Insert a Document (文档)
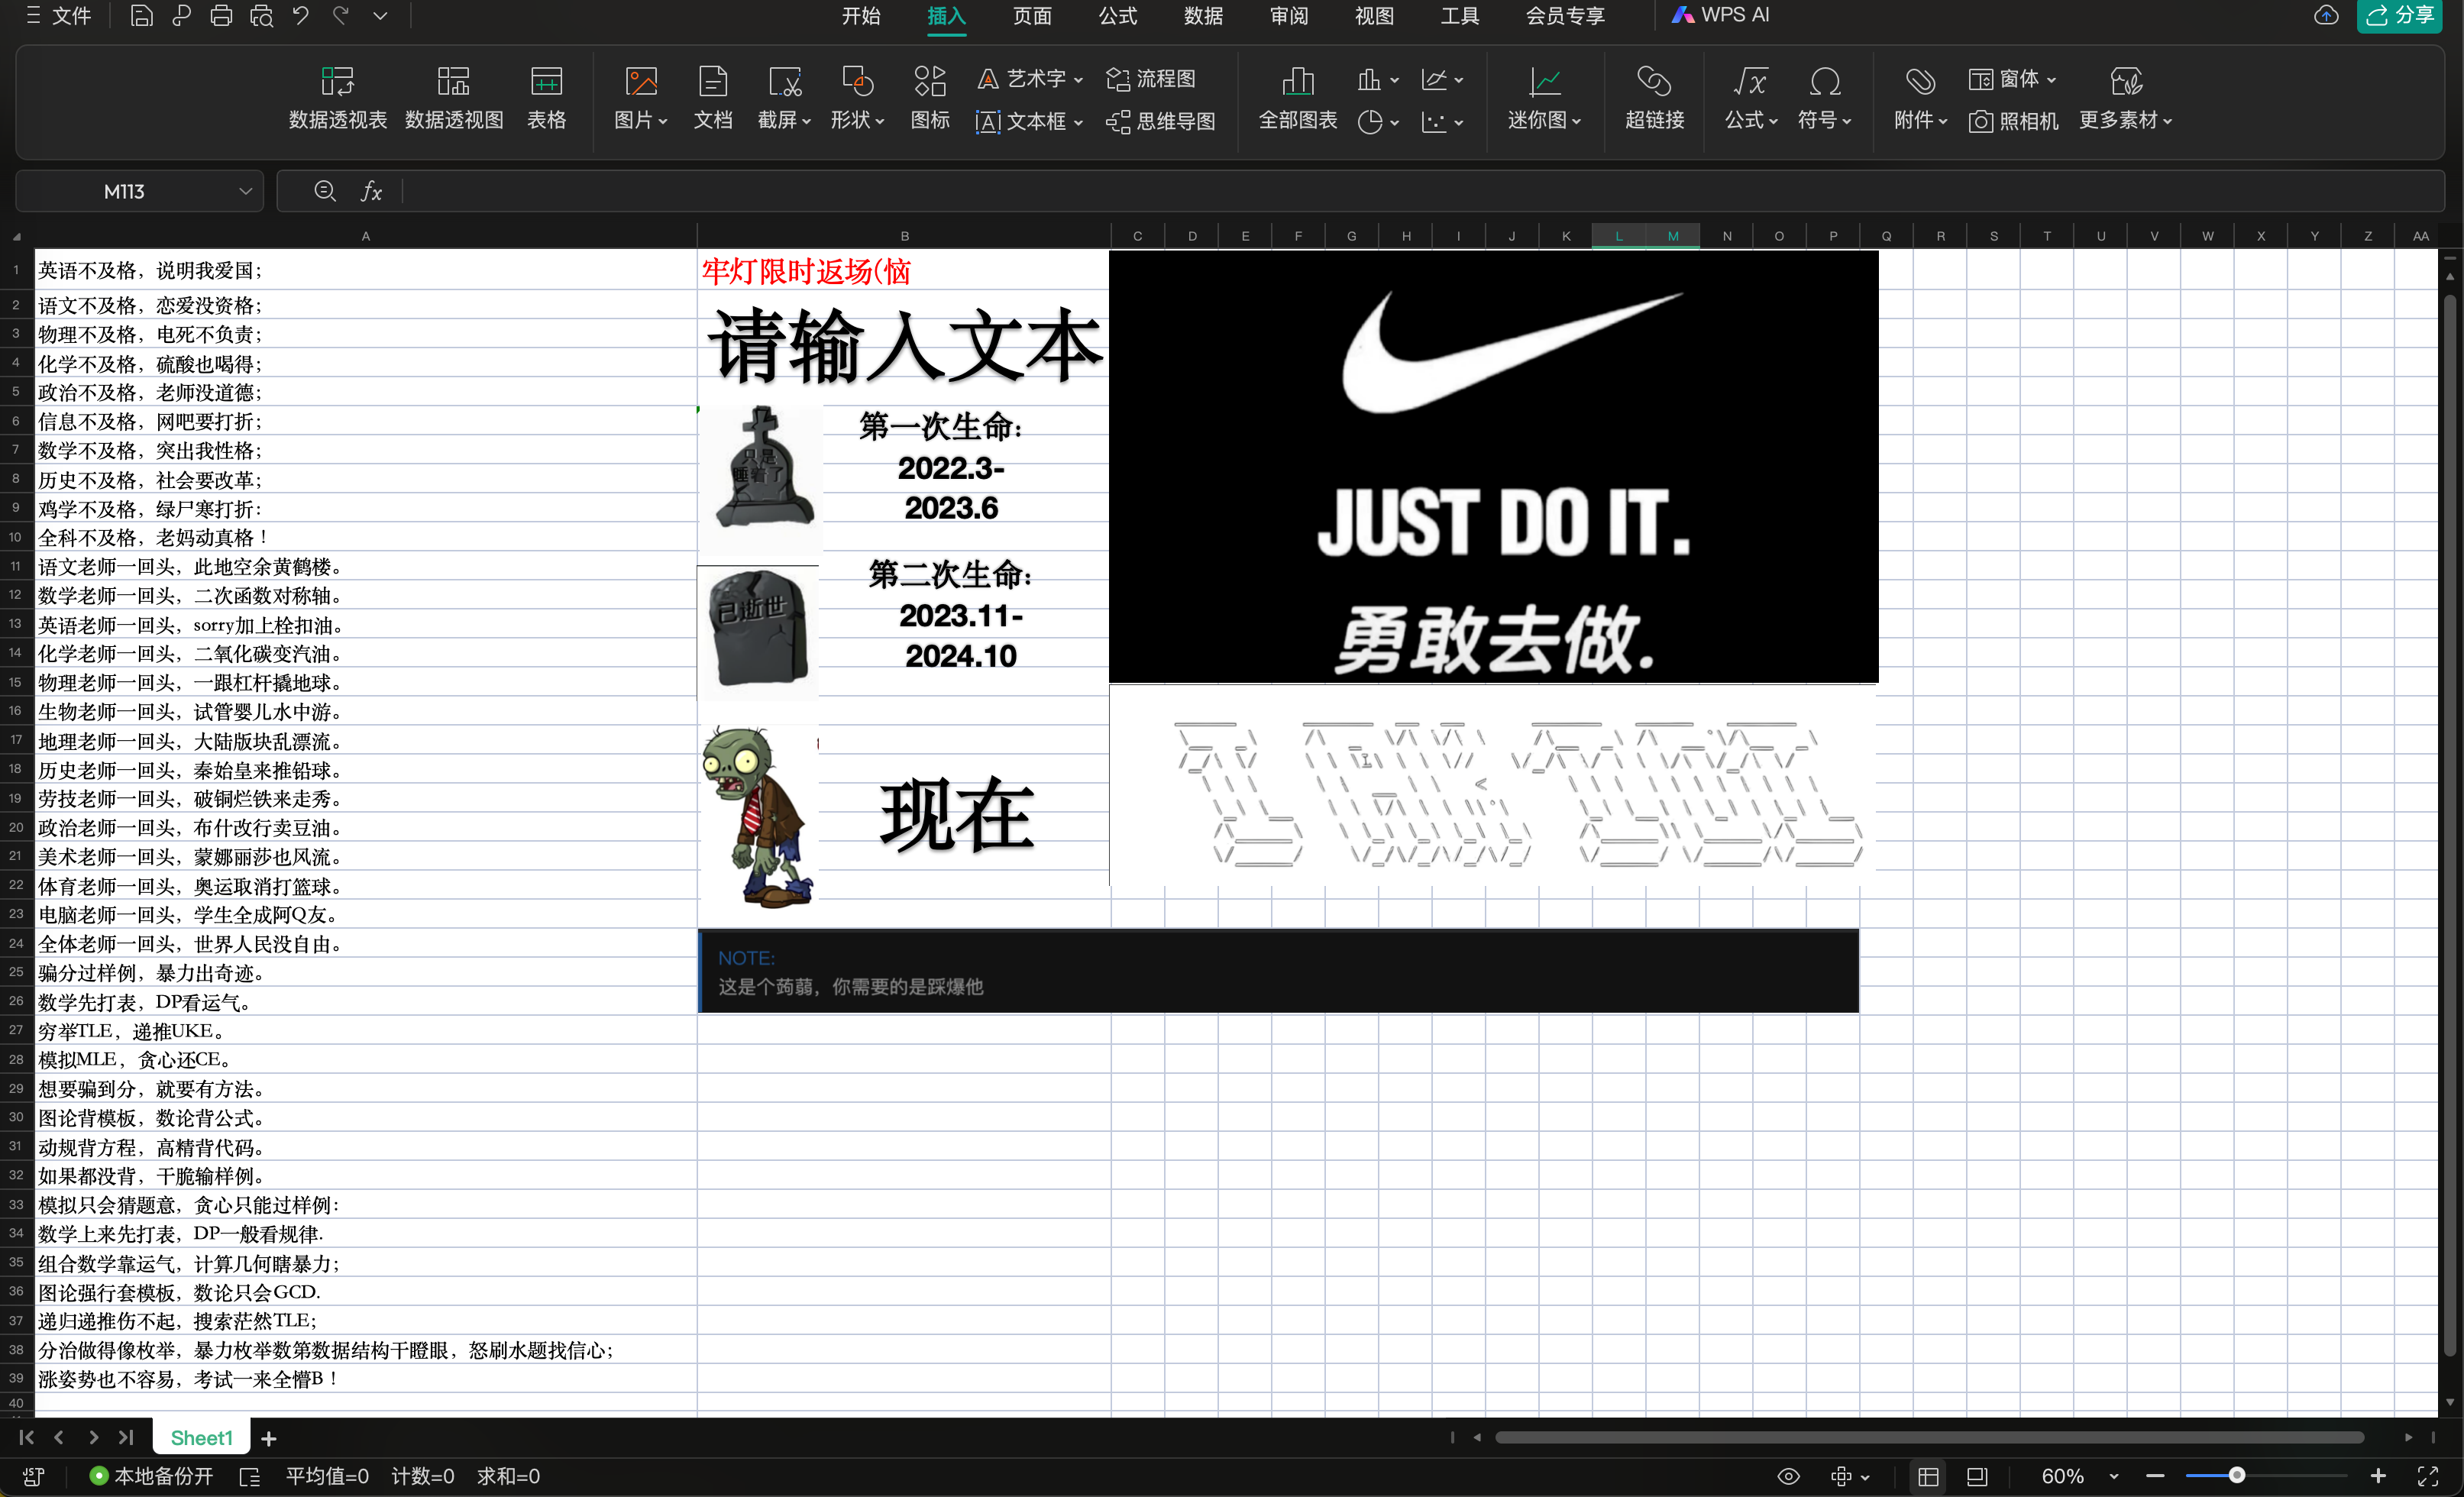This screenshot has height=1497, width=2464. (x=713, y=98)
